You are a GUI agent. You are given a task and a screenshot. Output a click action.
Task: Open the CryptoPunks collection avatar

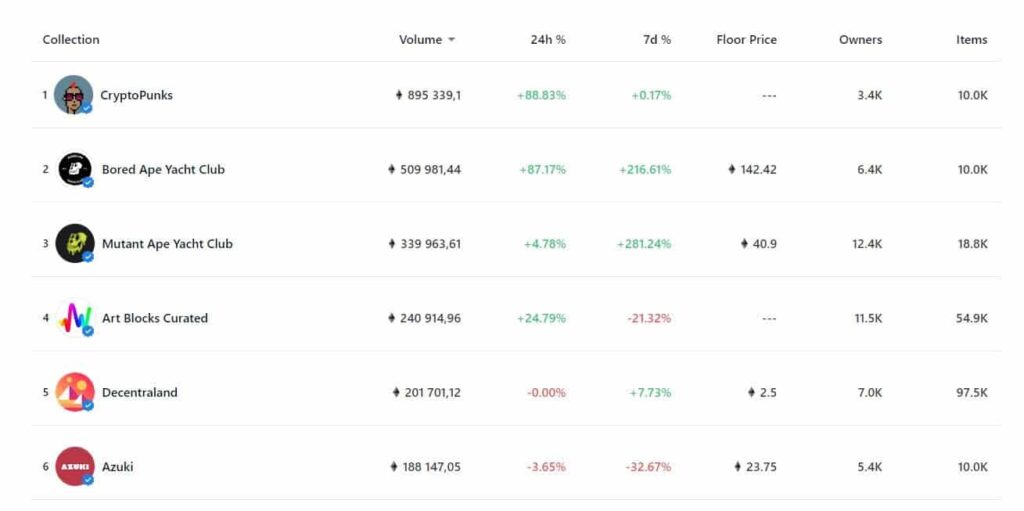73,95
